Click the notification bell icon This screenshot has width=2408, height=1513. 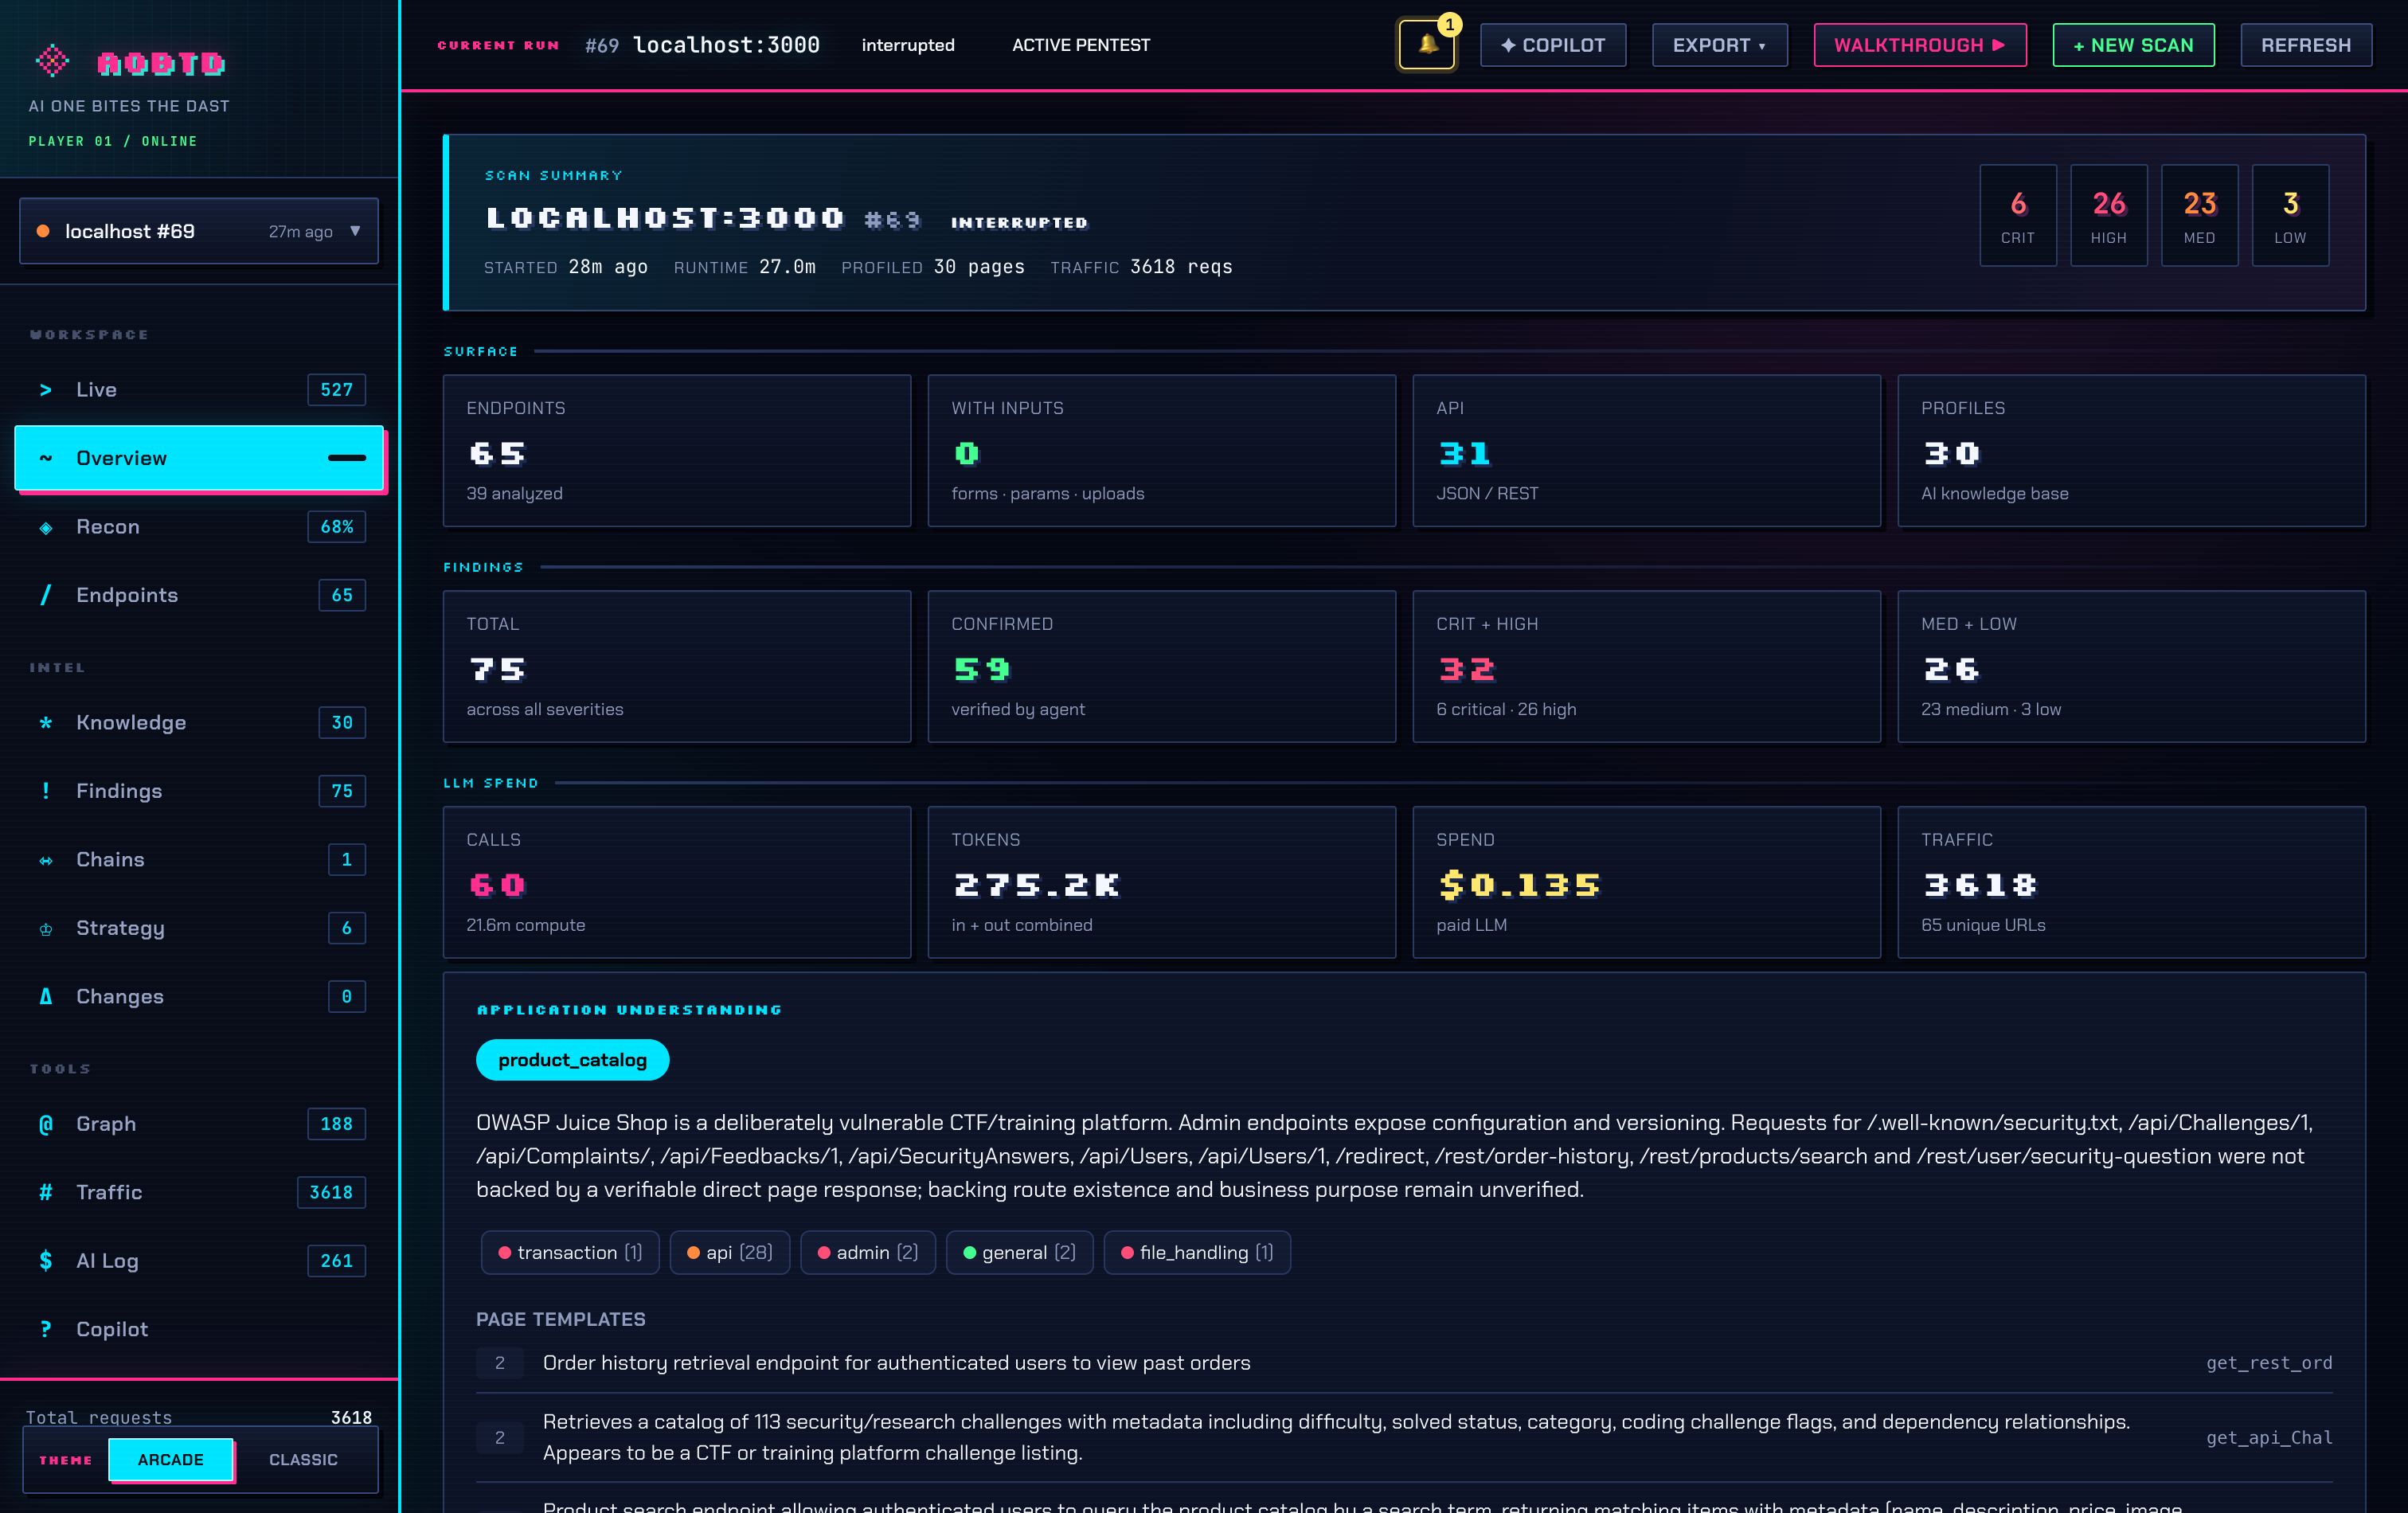point(1426,45)
